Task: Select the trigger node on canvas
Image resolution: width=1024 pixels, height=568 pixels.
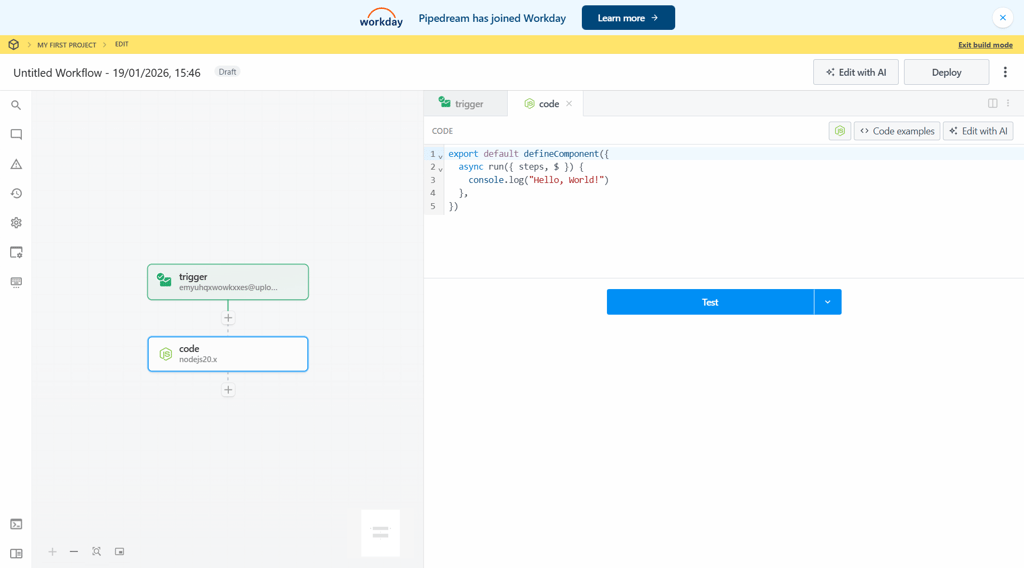Action: (x=228, y=282)
